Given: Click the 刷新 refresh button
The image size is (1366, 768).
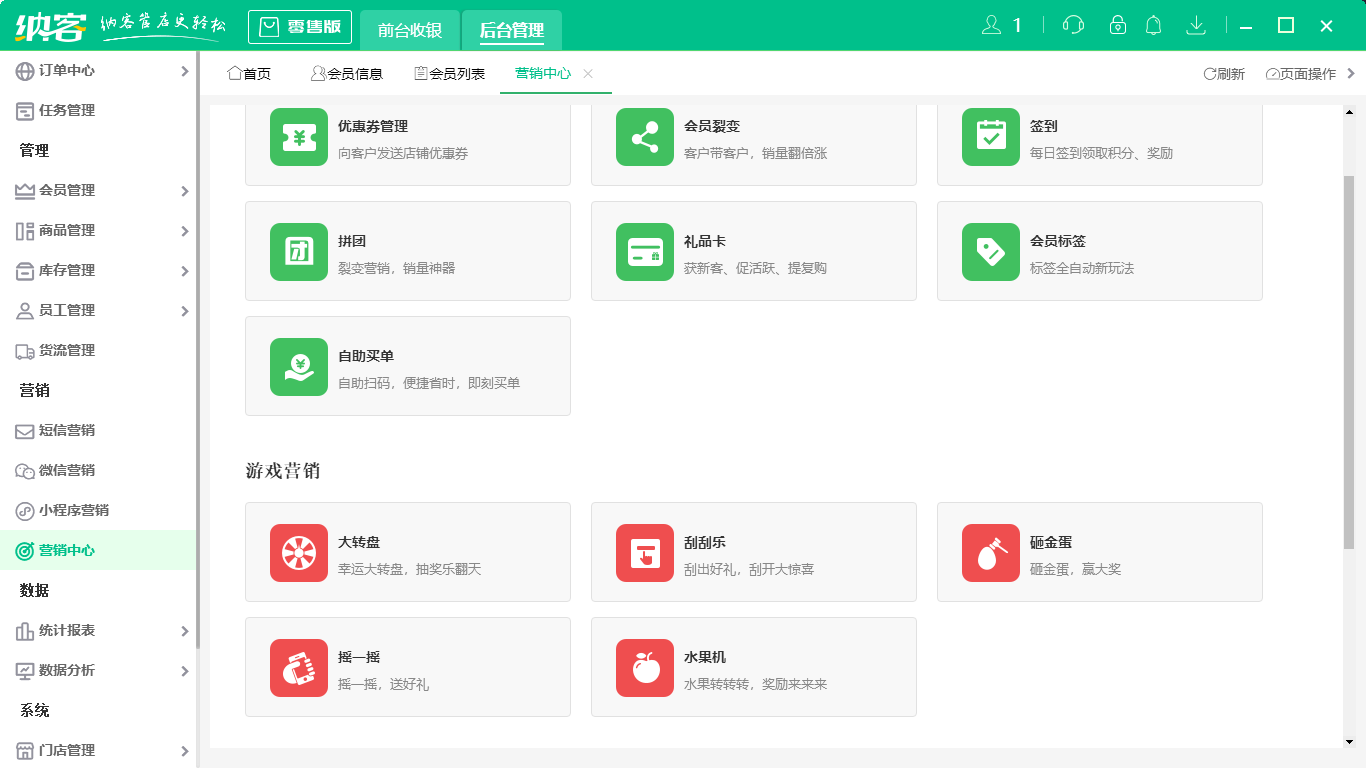Looking at the screenshot, I should point(1222,73).
